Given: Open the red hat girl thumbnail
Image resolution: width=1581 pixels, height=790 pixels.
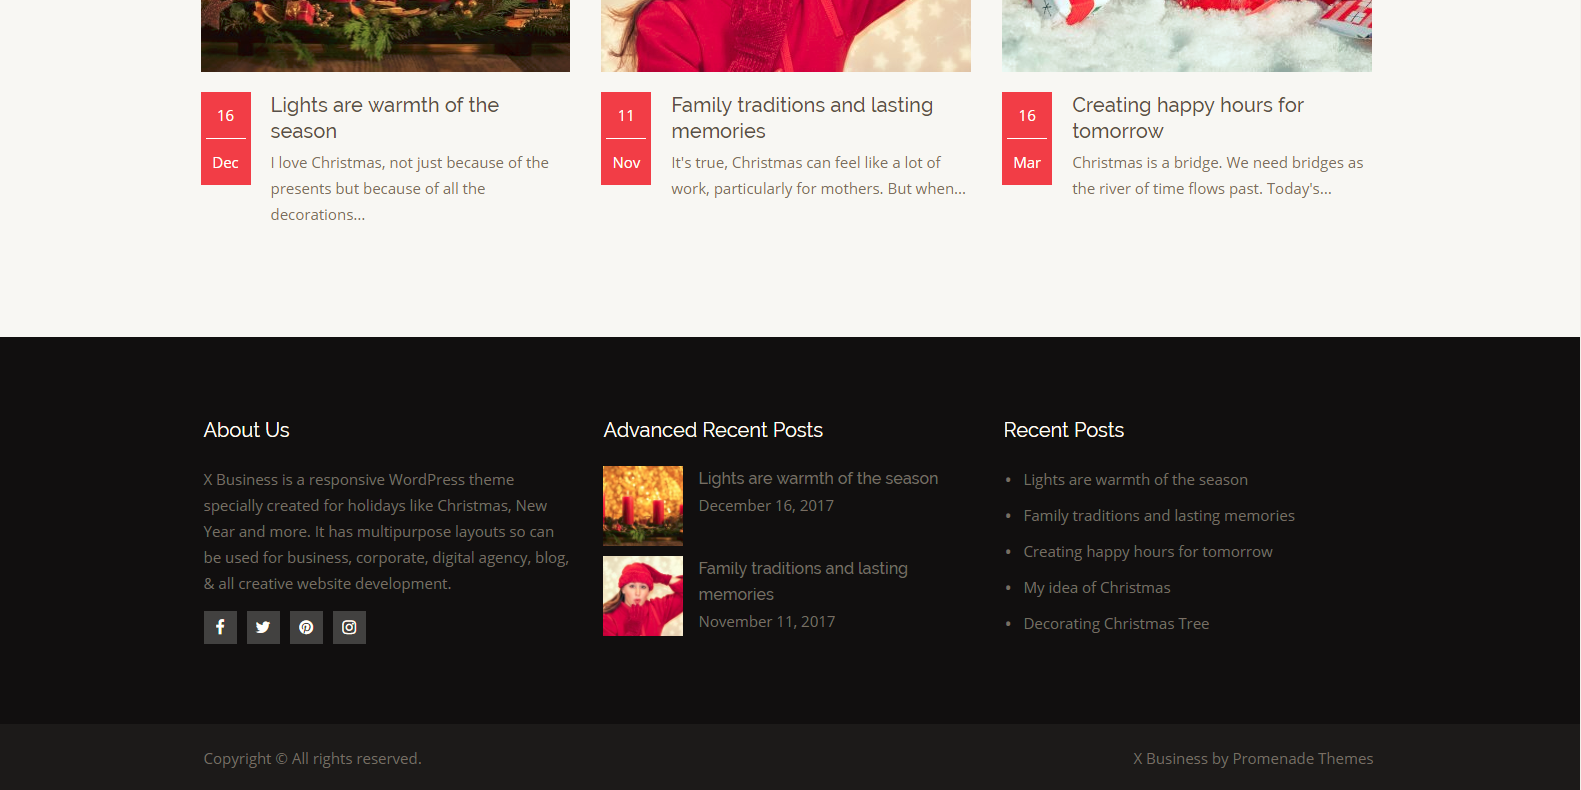Looking at the screenshot, I should point(643,596).
